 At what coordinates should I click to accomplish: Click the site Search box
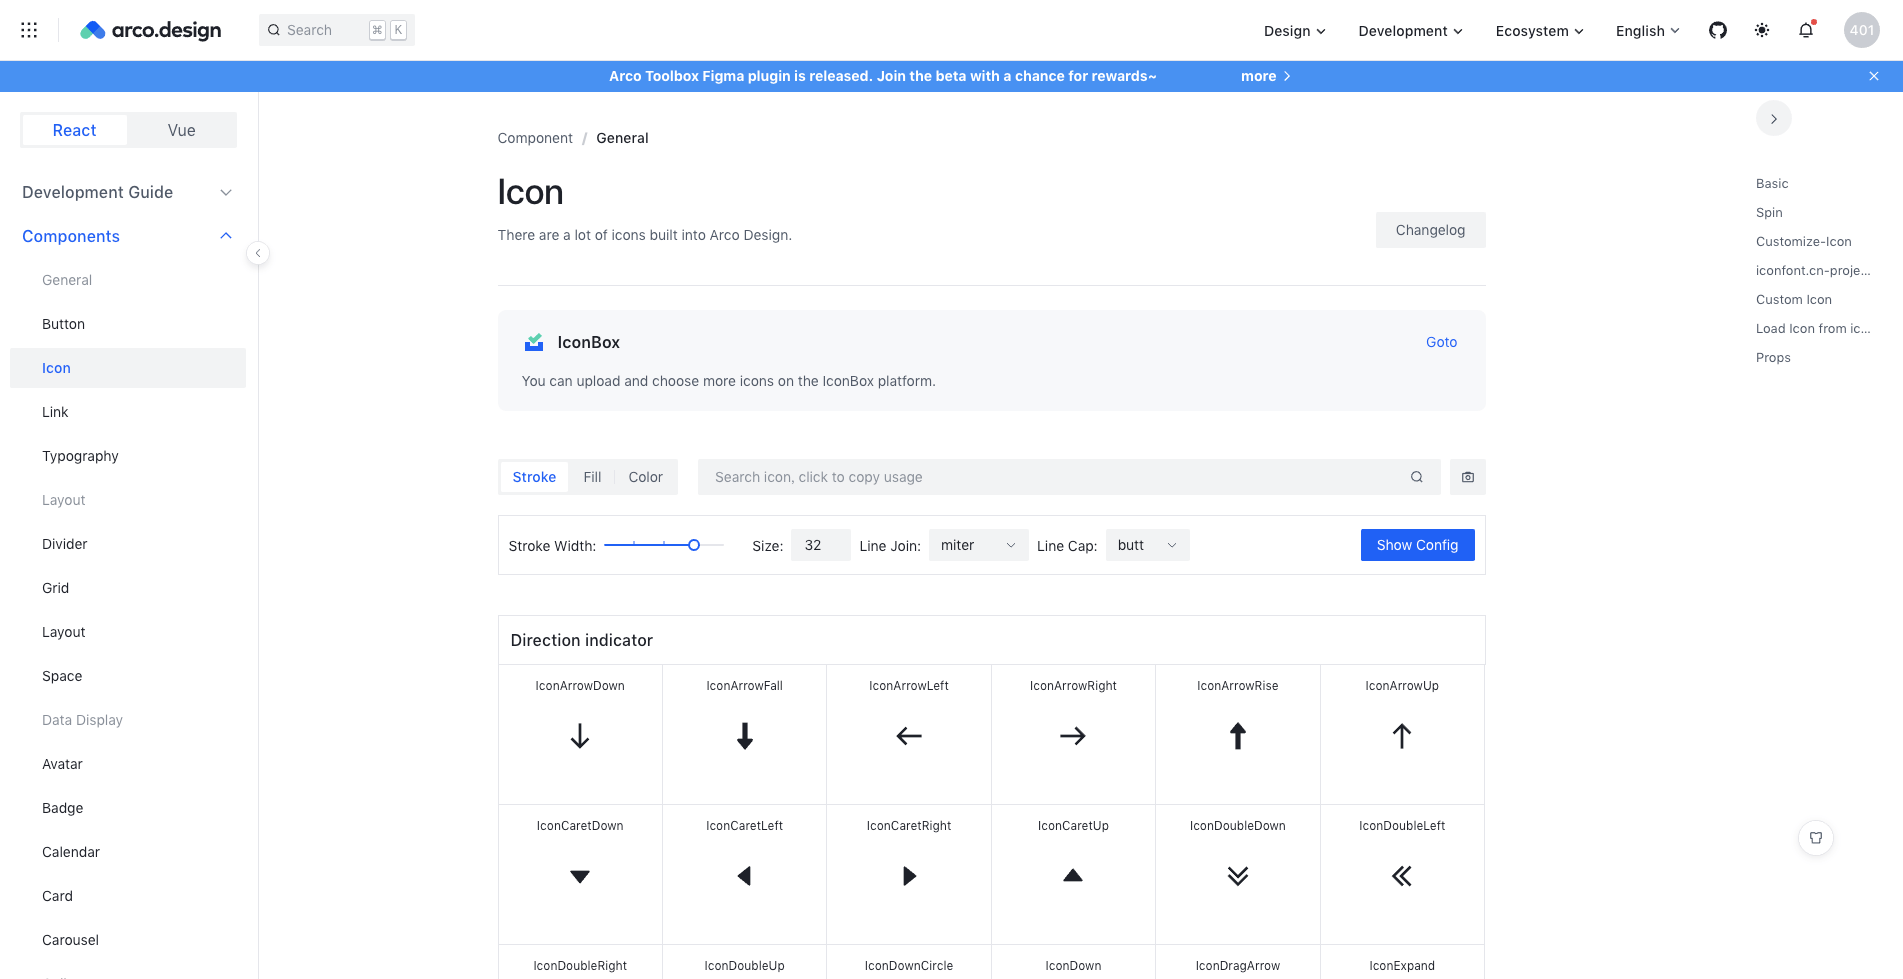click(x=337, y=30)
